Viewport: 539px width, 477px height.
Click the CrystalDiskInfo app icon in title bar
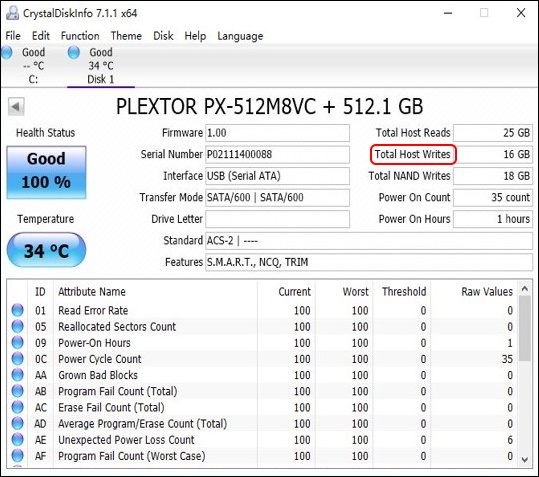point(12,13)
